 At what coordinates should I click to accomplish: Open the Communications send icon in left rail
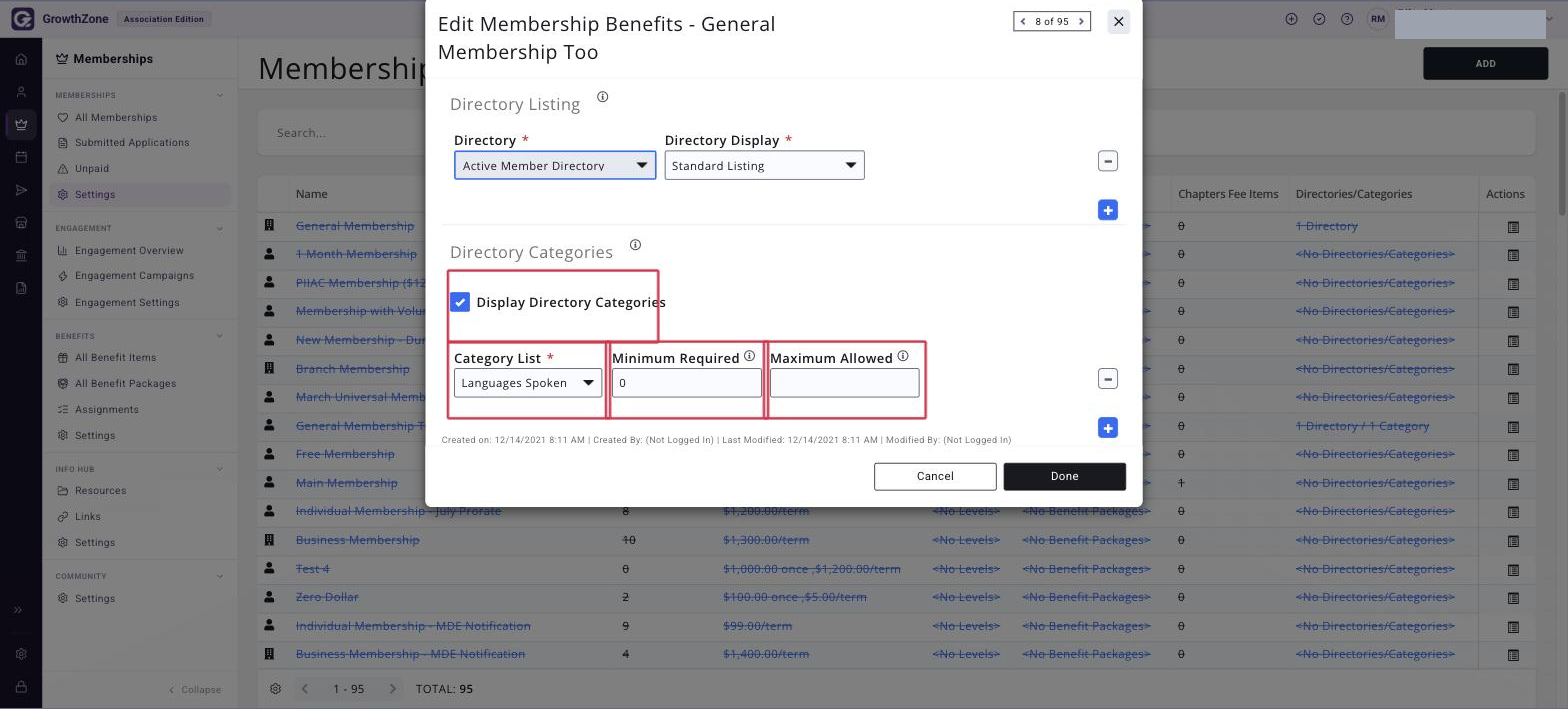tap(21, 190)
